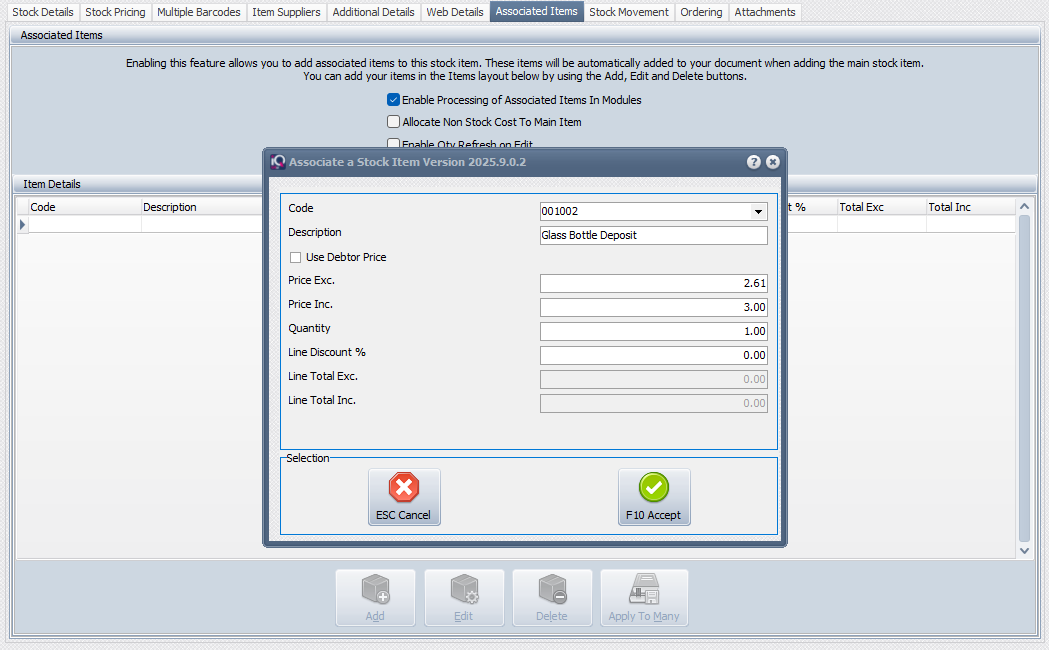Enable the Use Debtor Price checkbox
Screen dimensions: 1049x650
click(x=295, y=258)
